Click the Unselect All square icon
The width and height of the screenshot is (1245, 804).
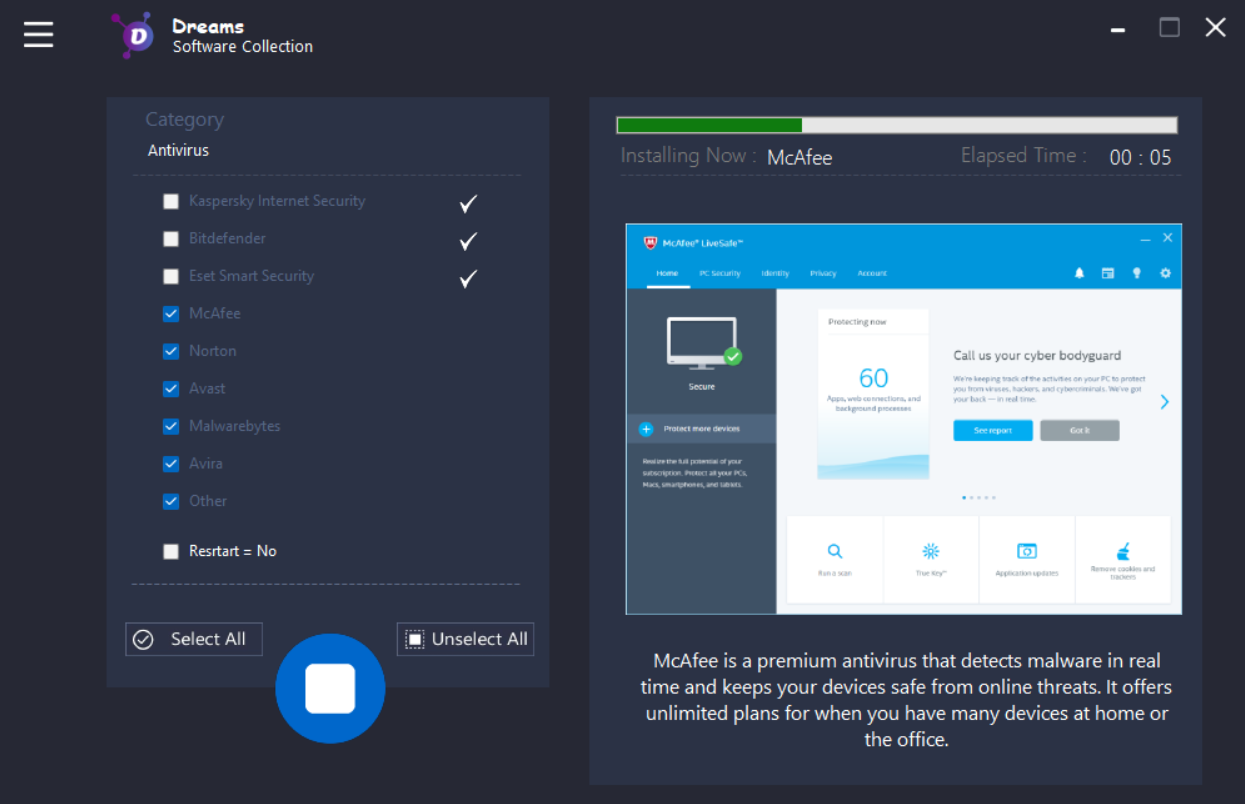(x=414, y=640)
